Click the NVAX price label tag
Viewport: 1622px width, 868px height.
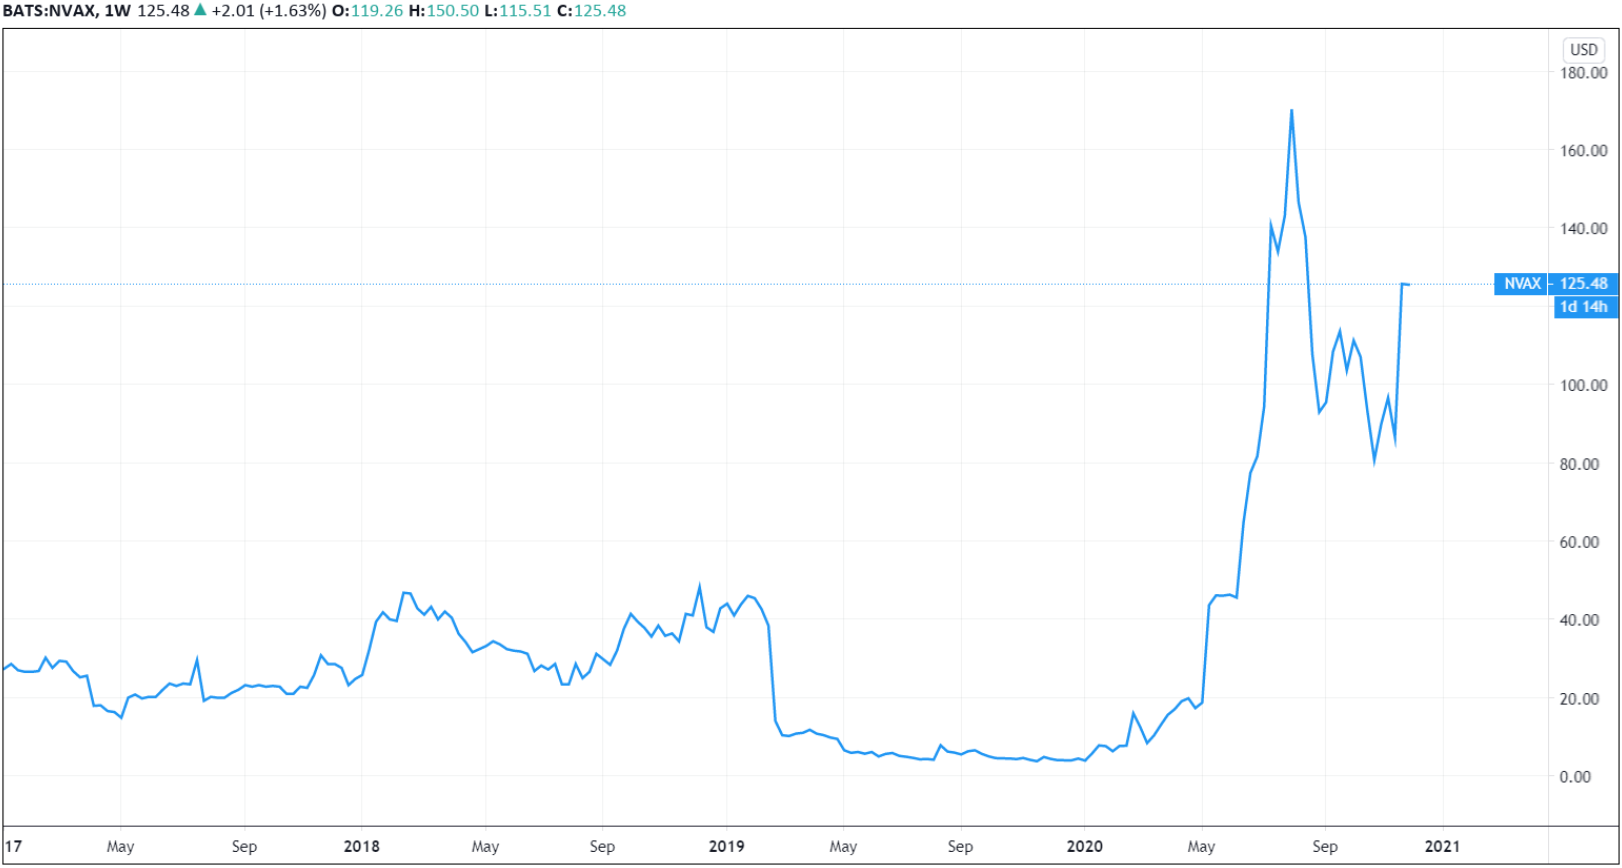1521,284
